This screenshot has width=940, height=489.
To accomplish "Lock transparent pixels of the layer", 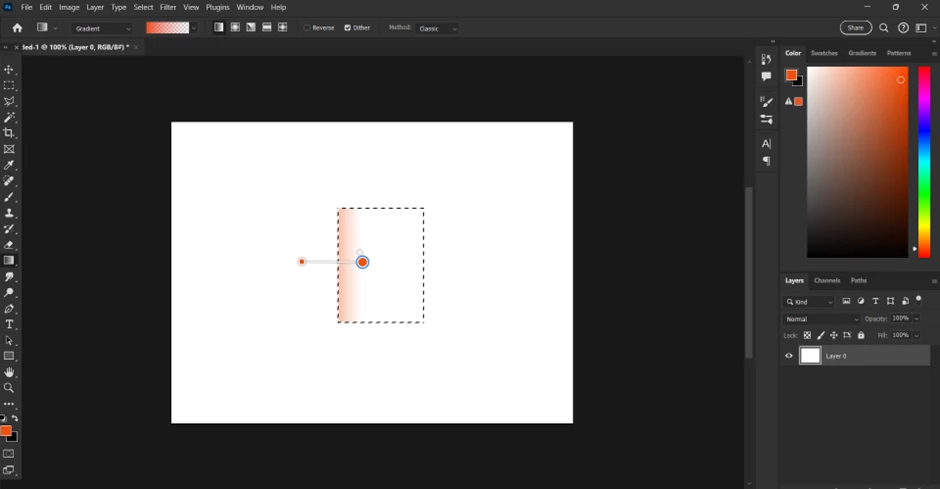I will [808, 336].
